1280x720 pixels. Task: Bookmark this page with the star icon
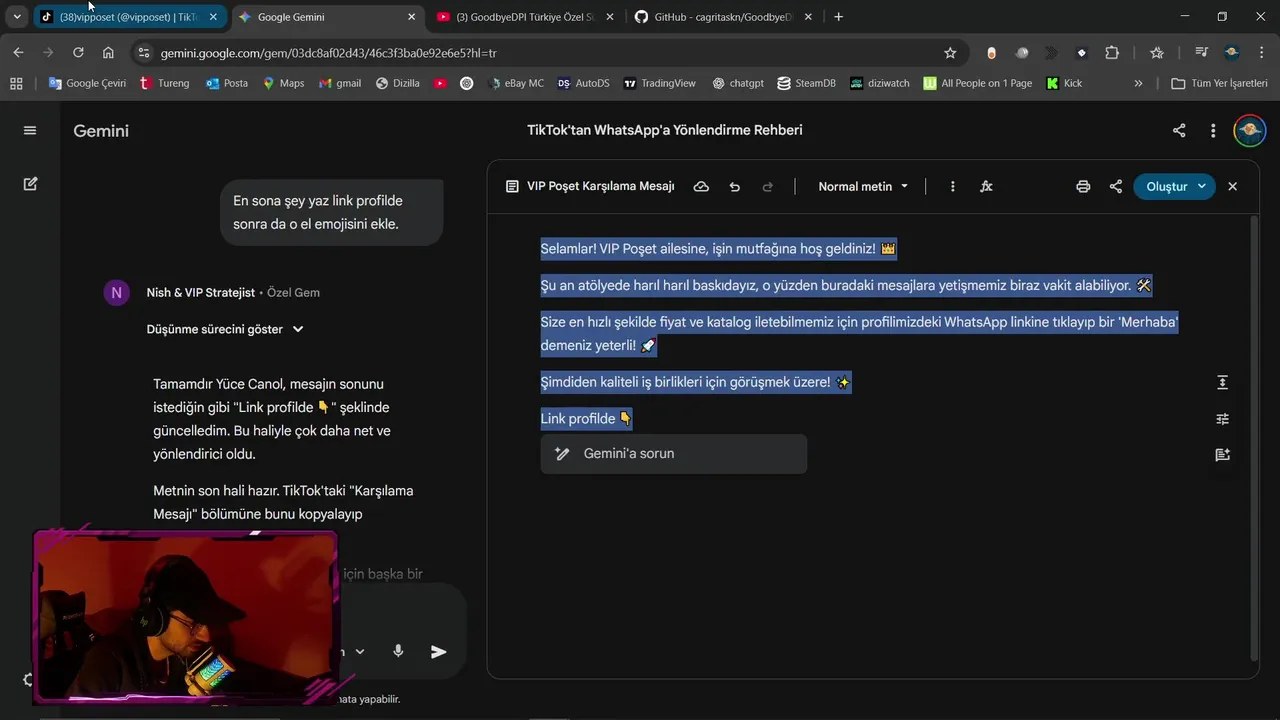coord(950,53)
